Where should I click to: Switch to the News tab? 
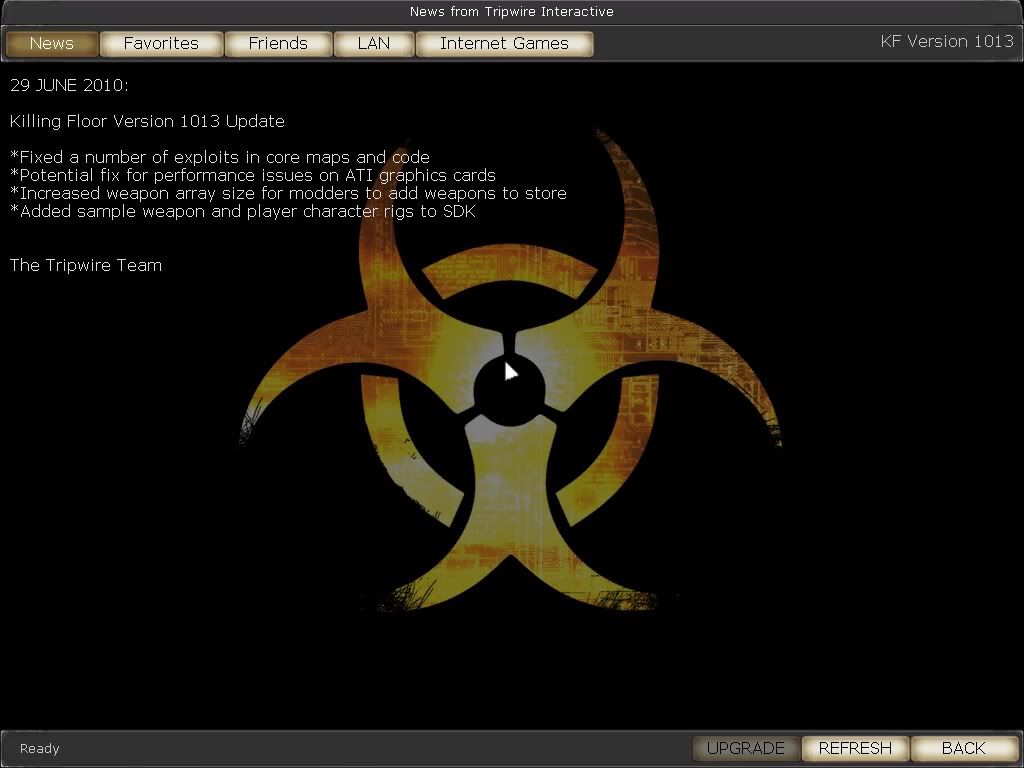(x=52, y=43)
